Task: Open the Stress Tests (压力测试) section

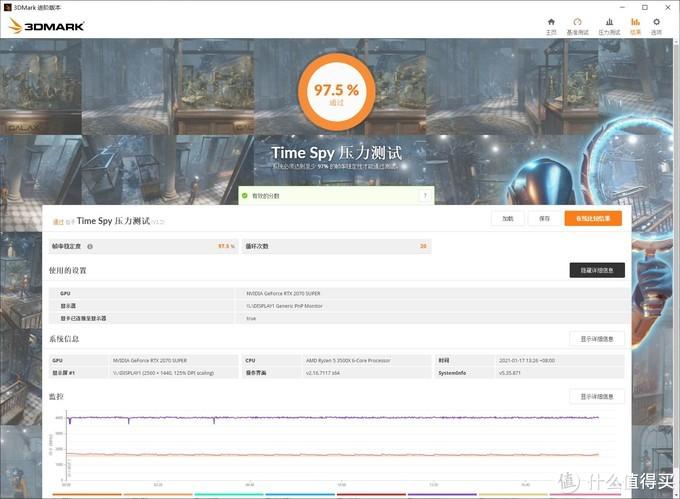Action: pos(609,25)
